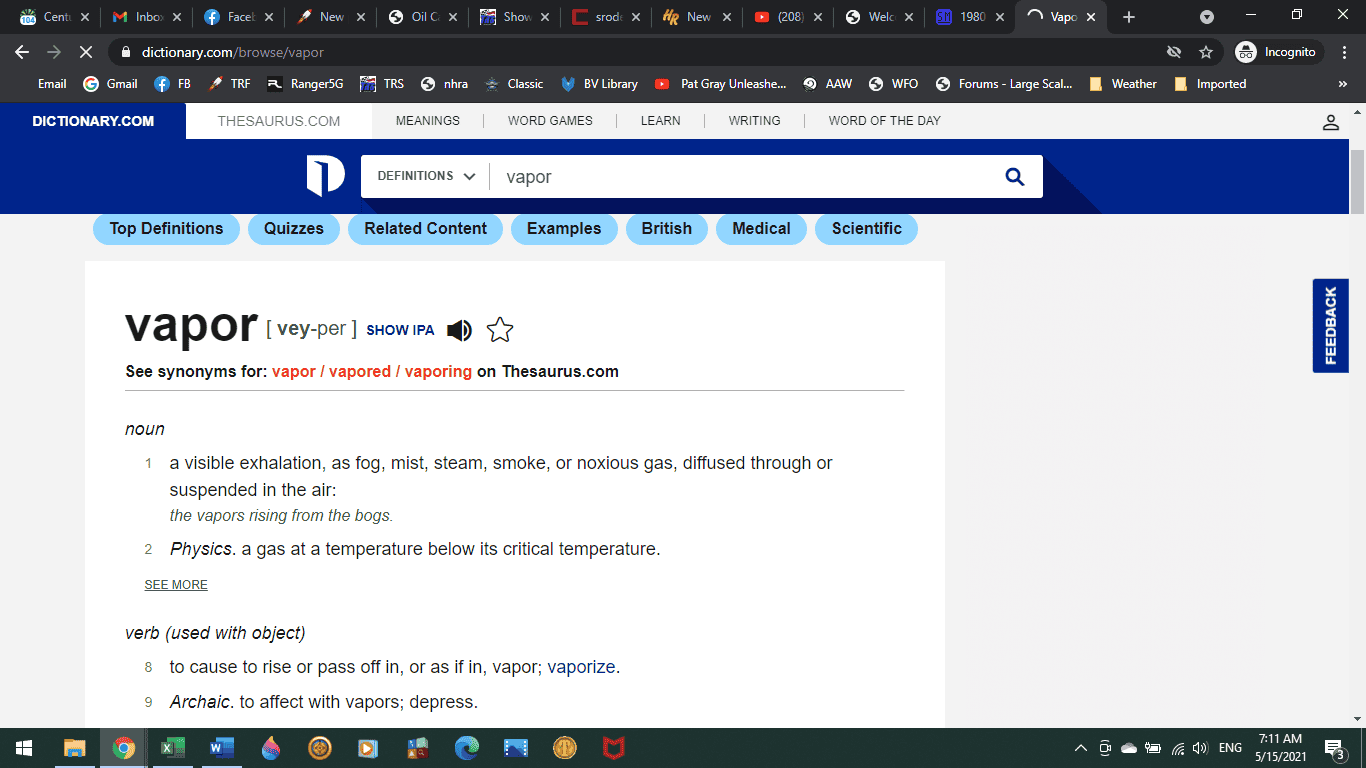Toggle SHOW IPA pronunciation
Viewport: 1366px width, 768px height.
click(x=400, y=330)
